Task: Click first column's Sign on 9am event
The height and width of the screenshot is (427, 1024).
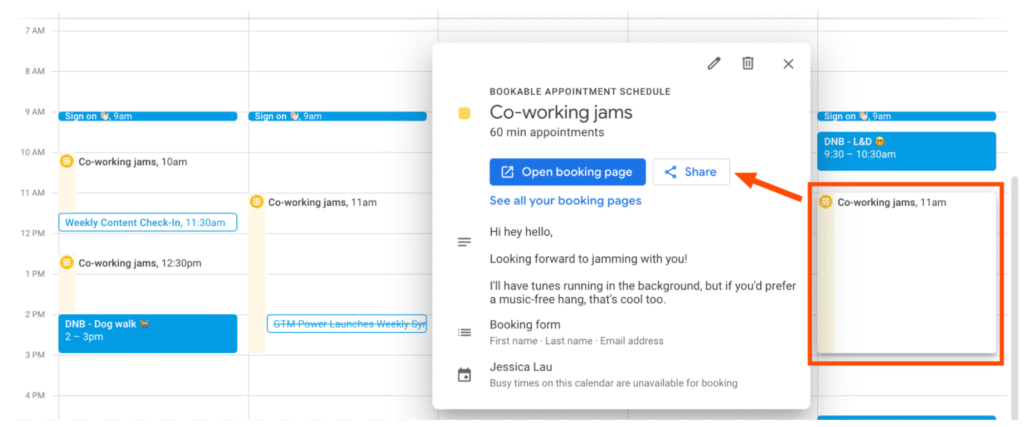Action: pos(147,116)
